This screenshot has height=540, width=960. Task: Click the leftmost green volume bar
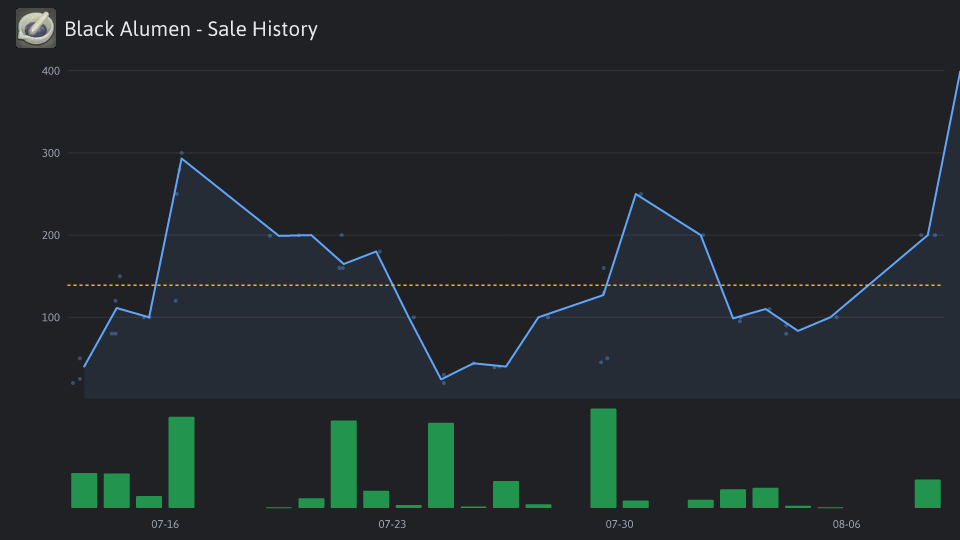pyautogui.click(x=84, y=490)
